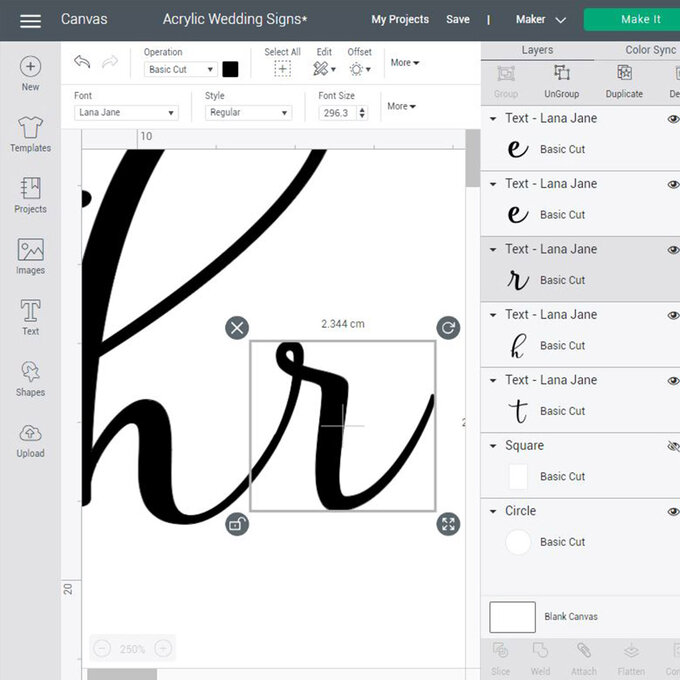Open the Operation dropdown set to Basic Cut

click(x=180, y=70)
